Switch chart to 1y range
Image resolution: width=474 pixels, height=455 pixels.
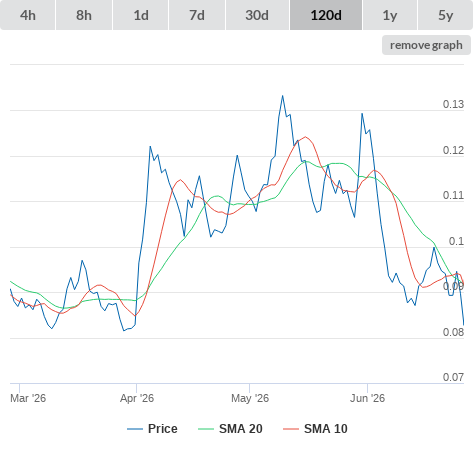pyautogui.click(x=390, y=15)
